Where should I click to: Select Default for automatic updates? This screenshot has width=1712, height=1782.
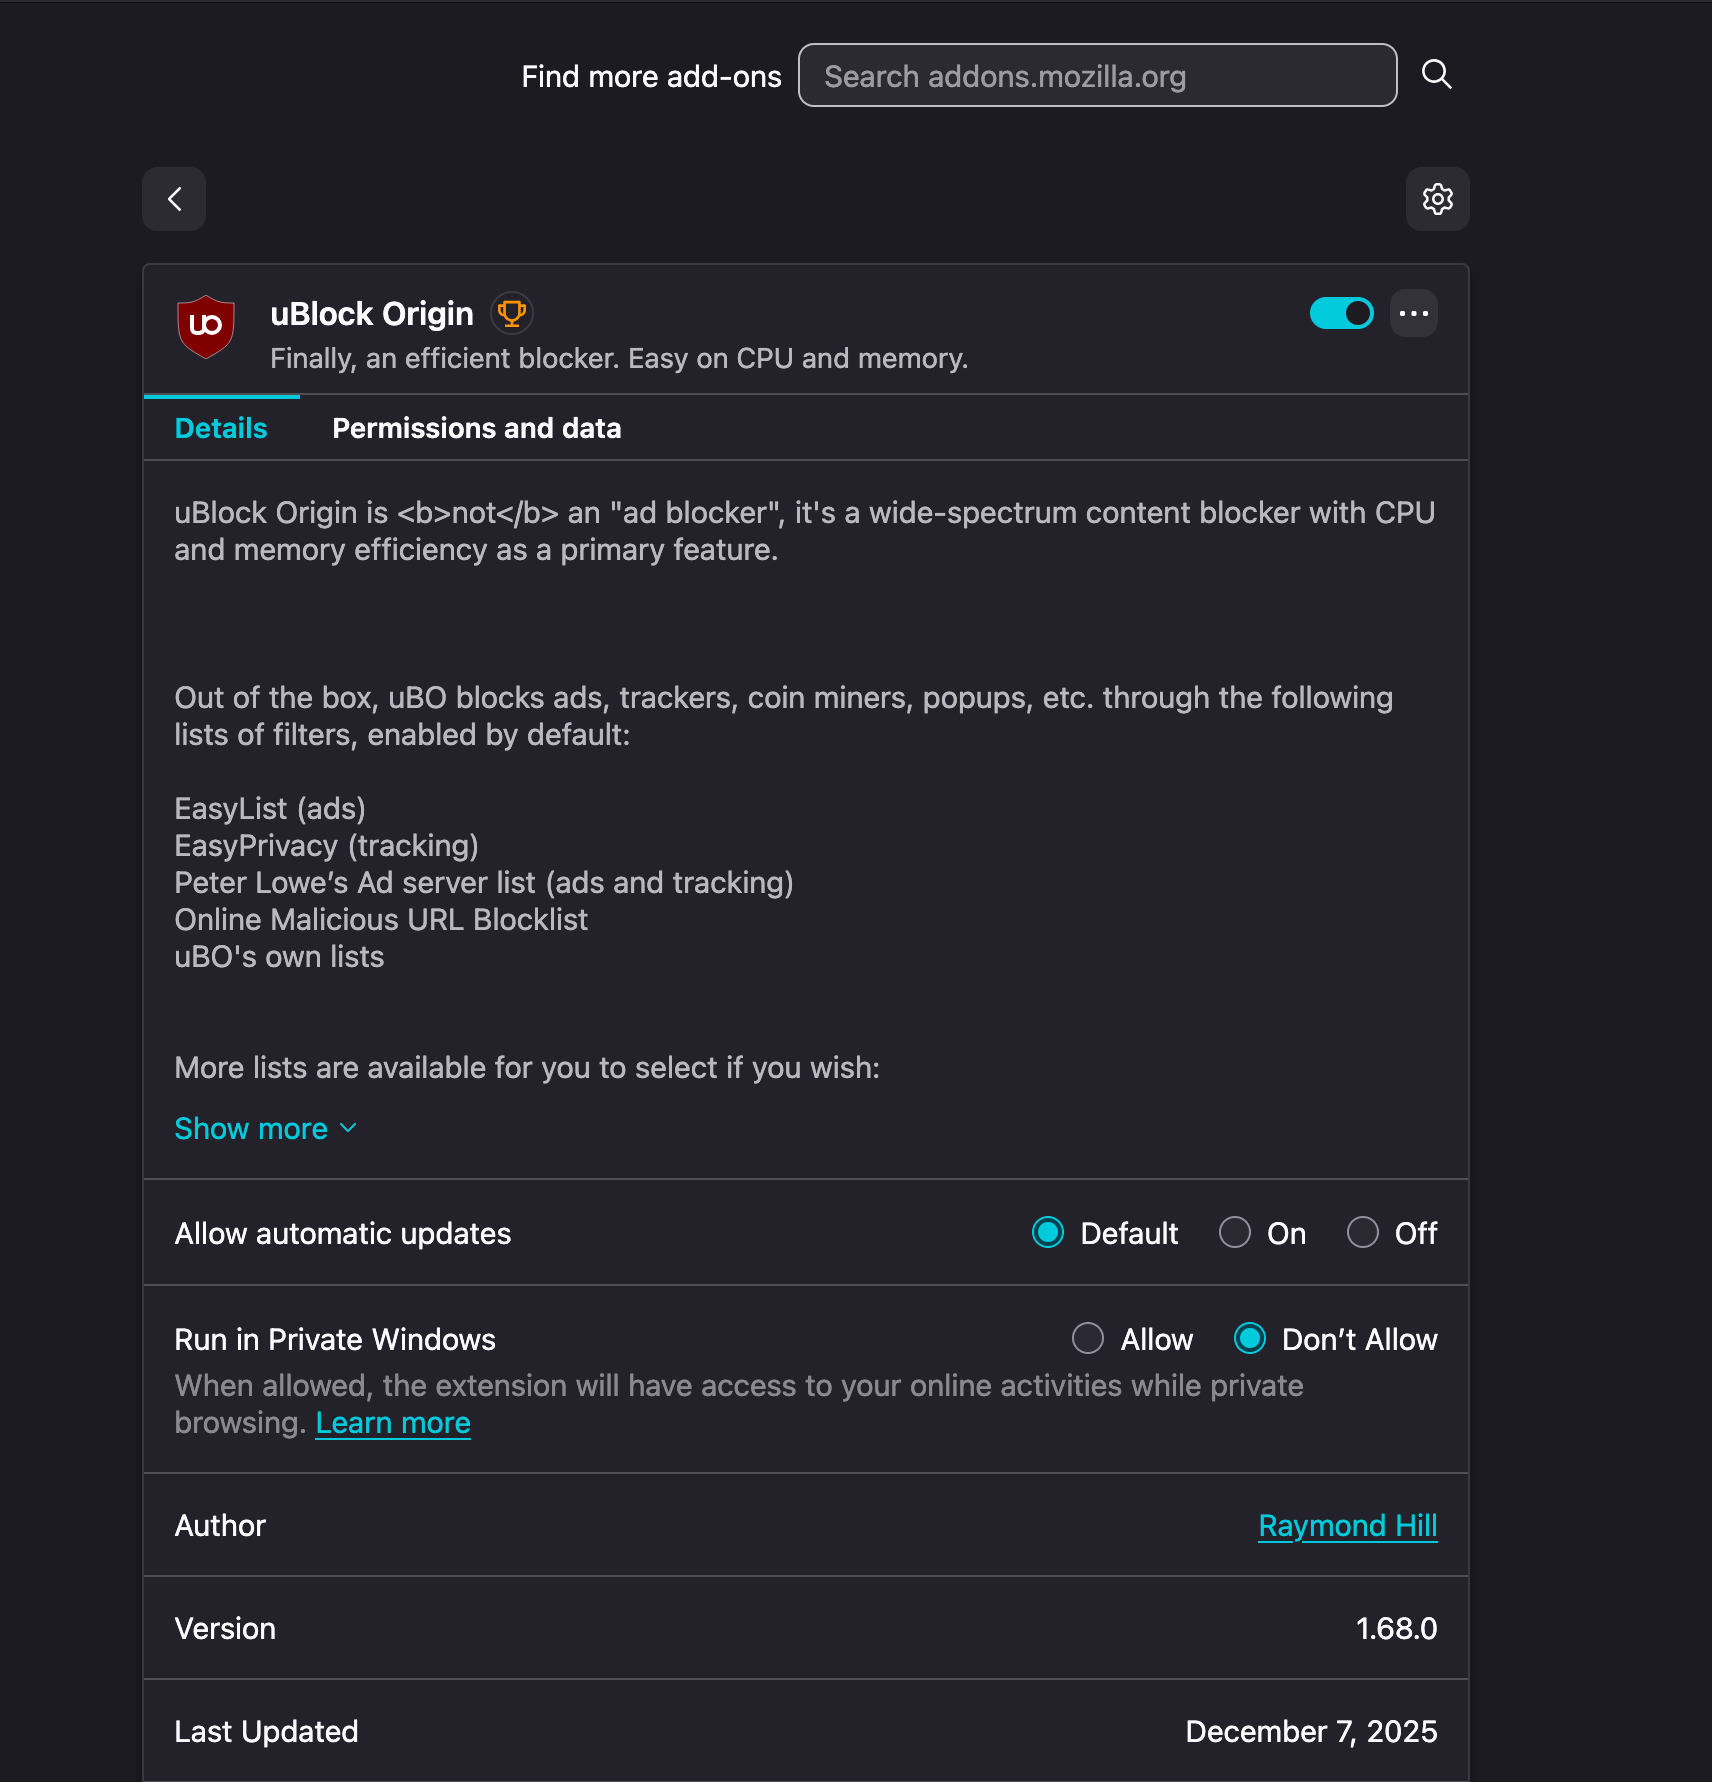pos(1048,1233)
